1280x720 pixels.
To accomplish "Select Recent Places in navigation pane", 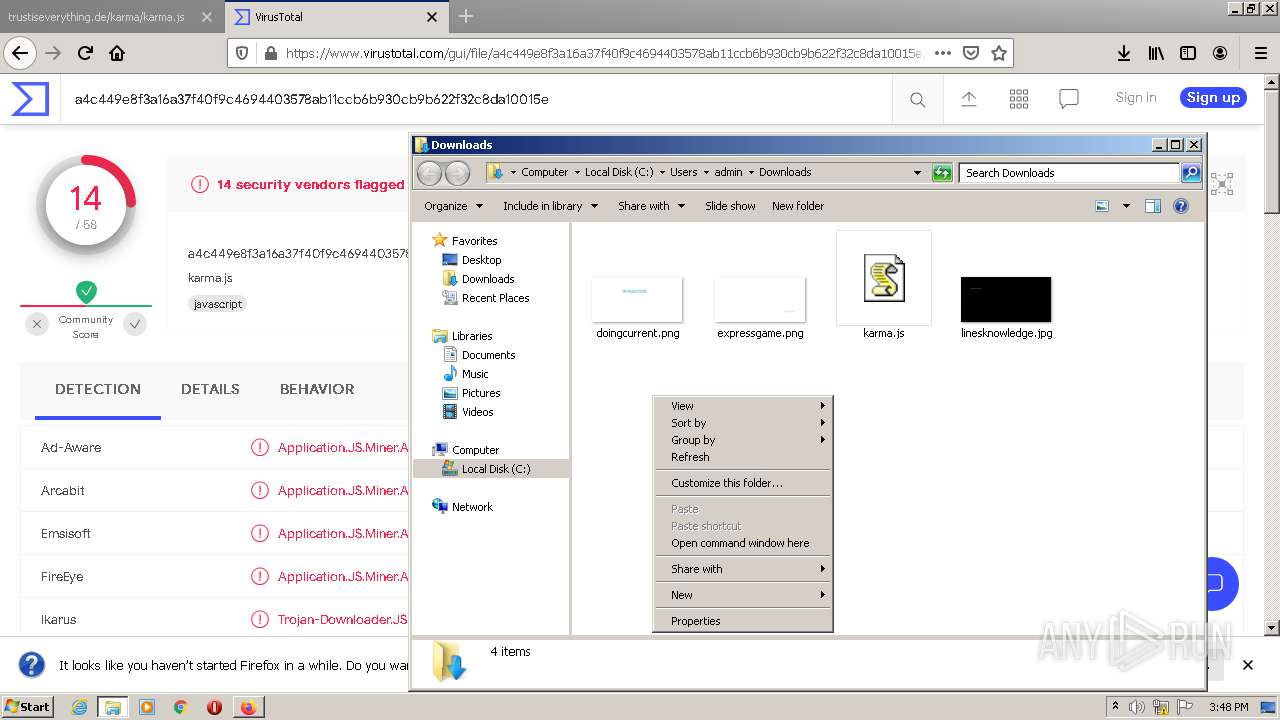I will pyautogui.click(x=495, y=298).
